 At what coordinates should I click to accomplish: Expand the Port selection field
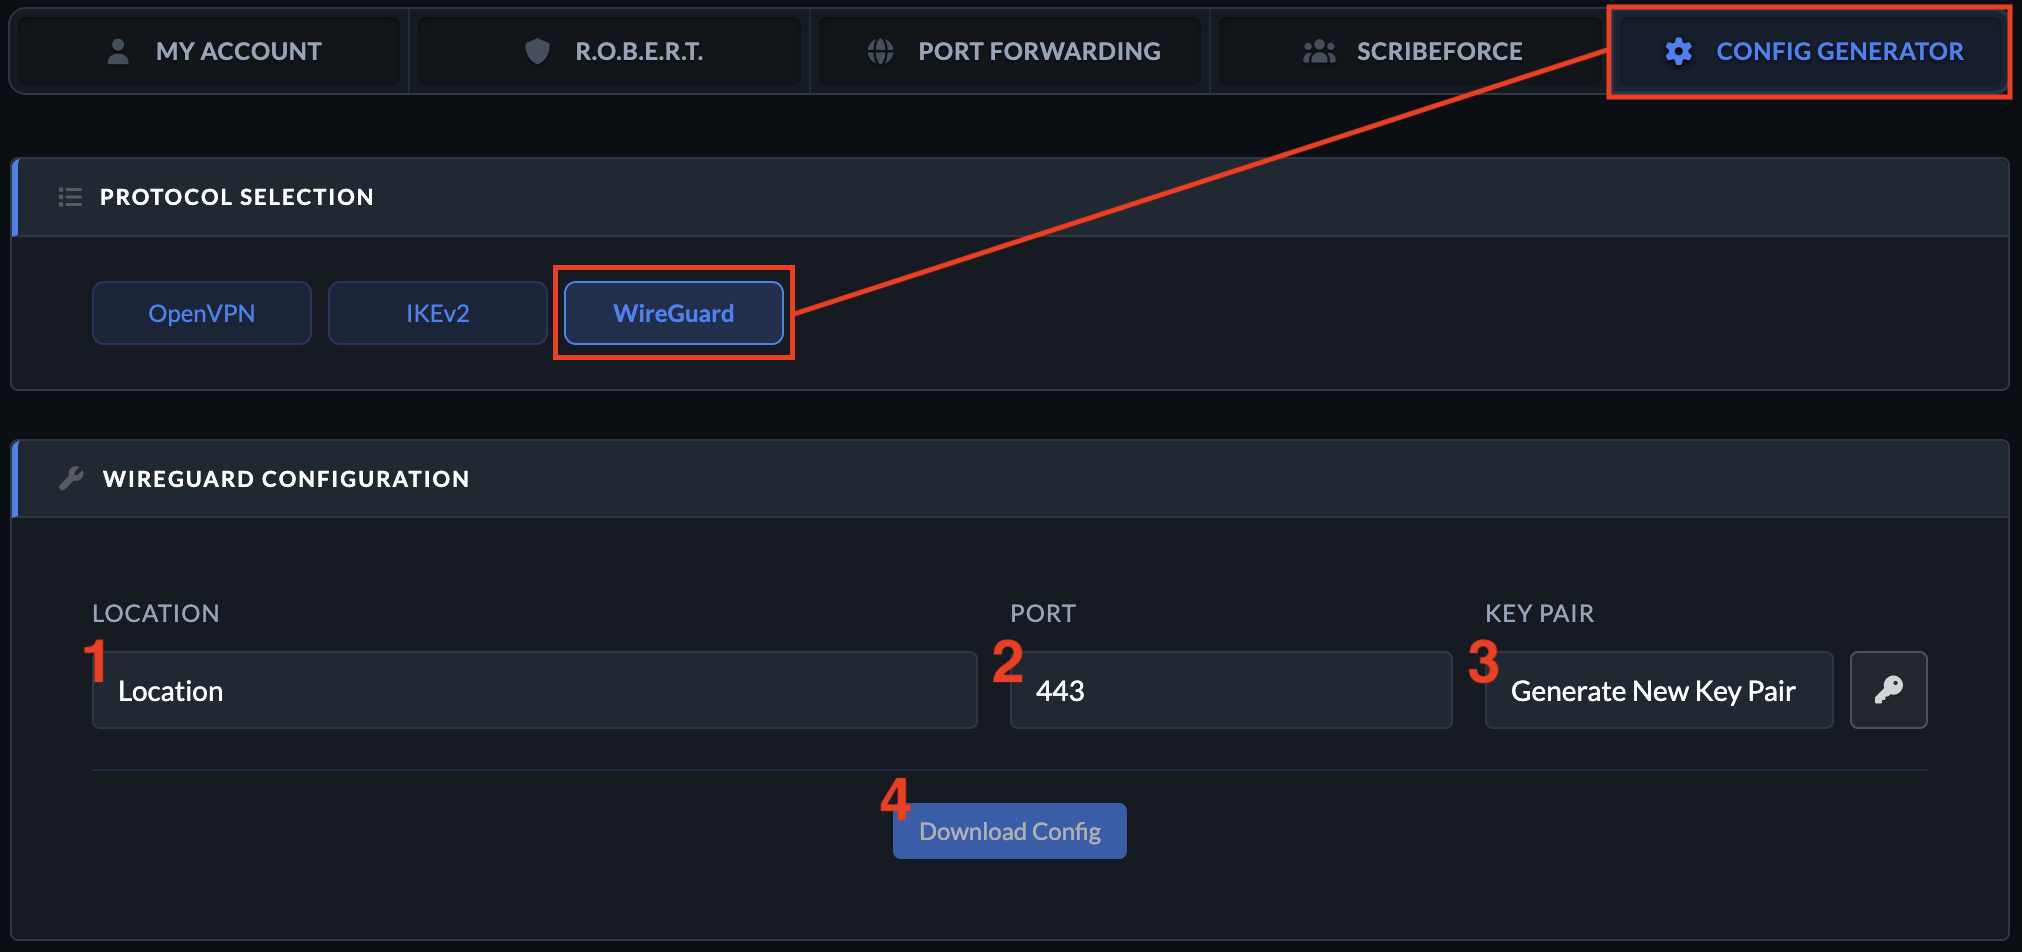tap(1230, 690)
